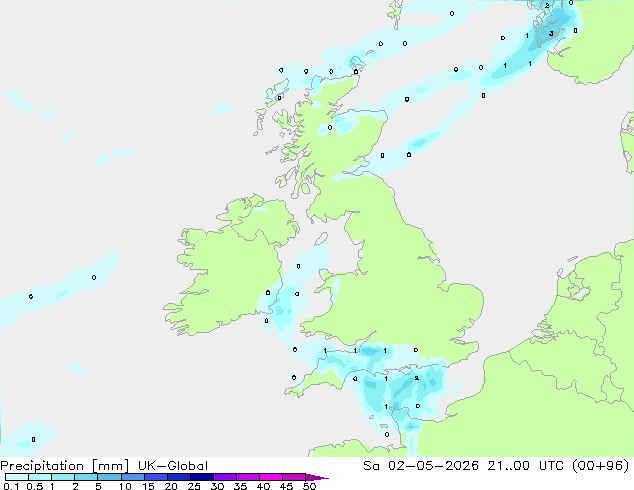Click the "Precipitation" title text
Image resolution: width=634 pixels, height=490 pixels.
click(x=42, y=466)
